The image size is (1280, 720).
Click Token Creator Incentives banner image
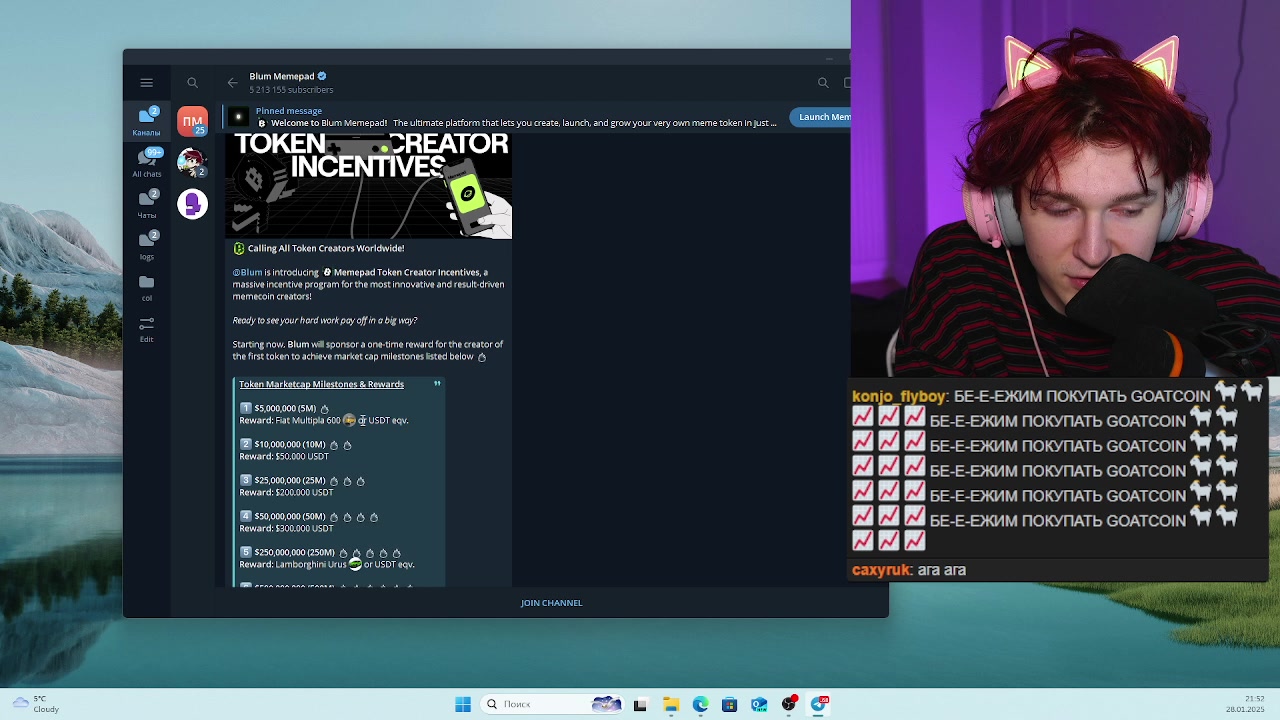tap(369, 186)
